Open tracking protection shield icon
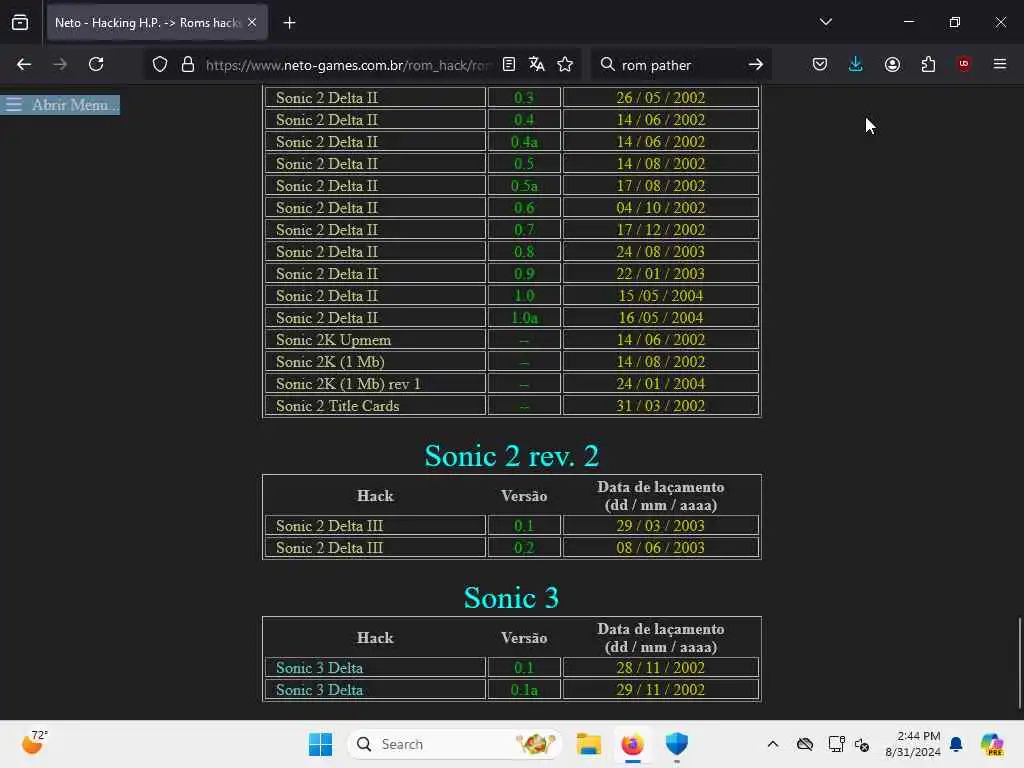Screen dimensions: 1024x768 (x=160, y=64)
